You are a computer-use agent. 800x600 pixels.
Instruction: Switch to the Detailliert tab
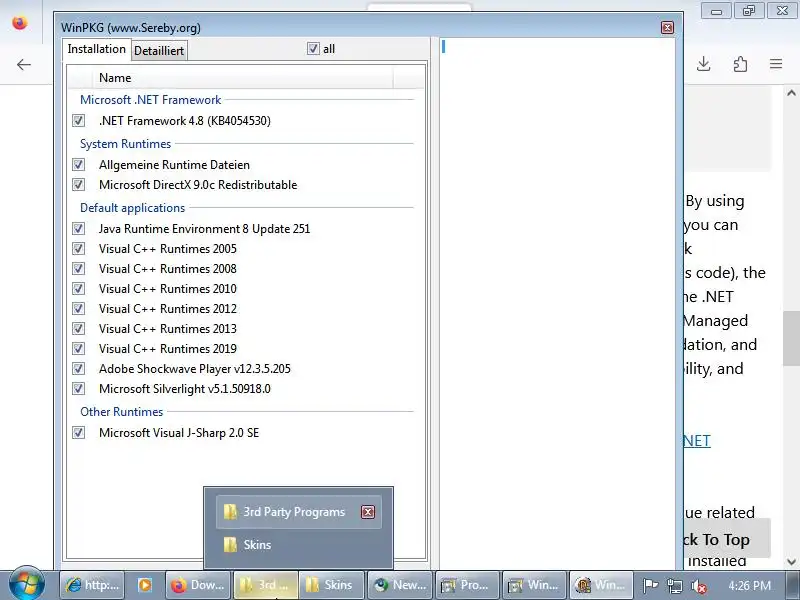click(159, 51)
